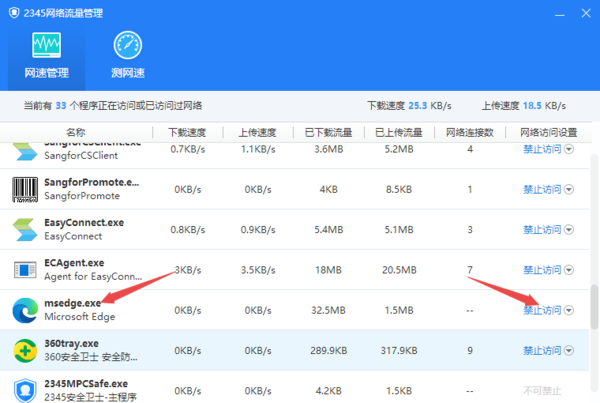Open the 网速管理 tab
Viewport: 600px width, 403px height.
click(x=44, y=55)
